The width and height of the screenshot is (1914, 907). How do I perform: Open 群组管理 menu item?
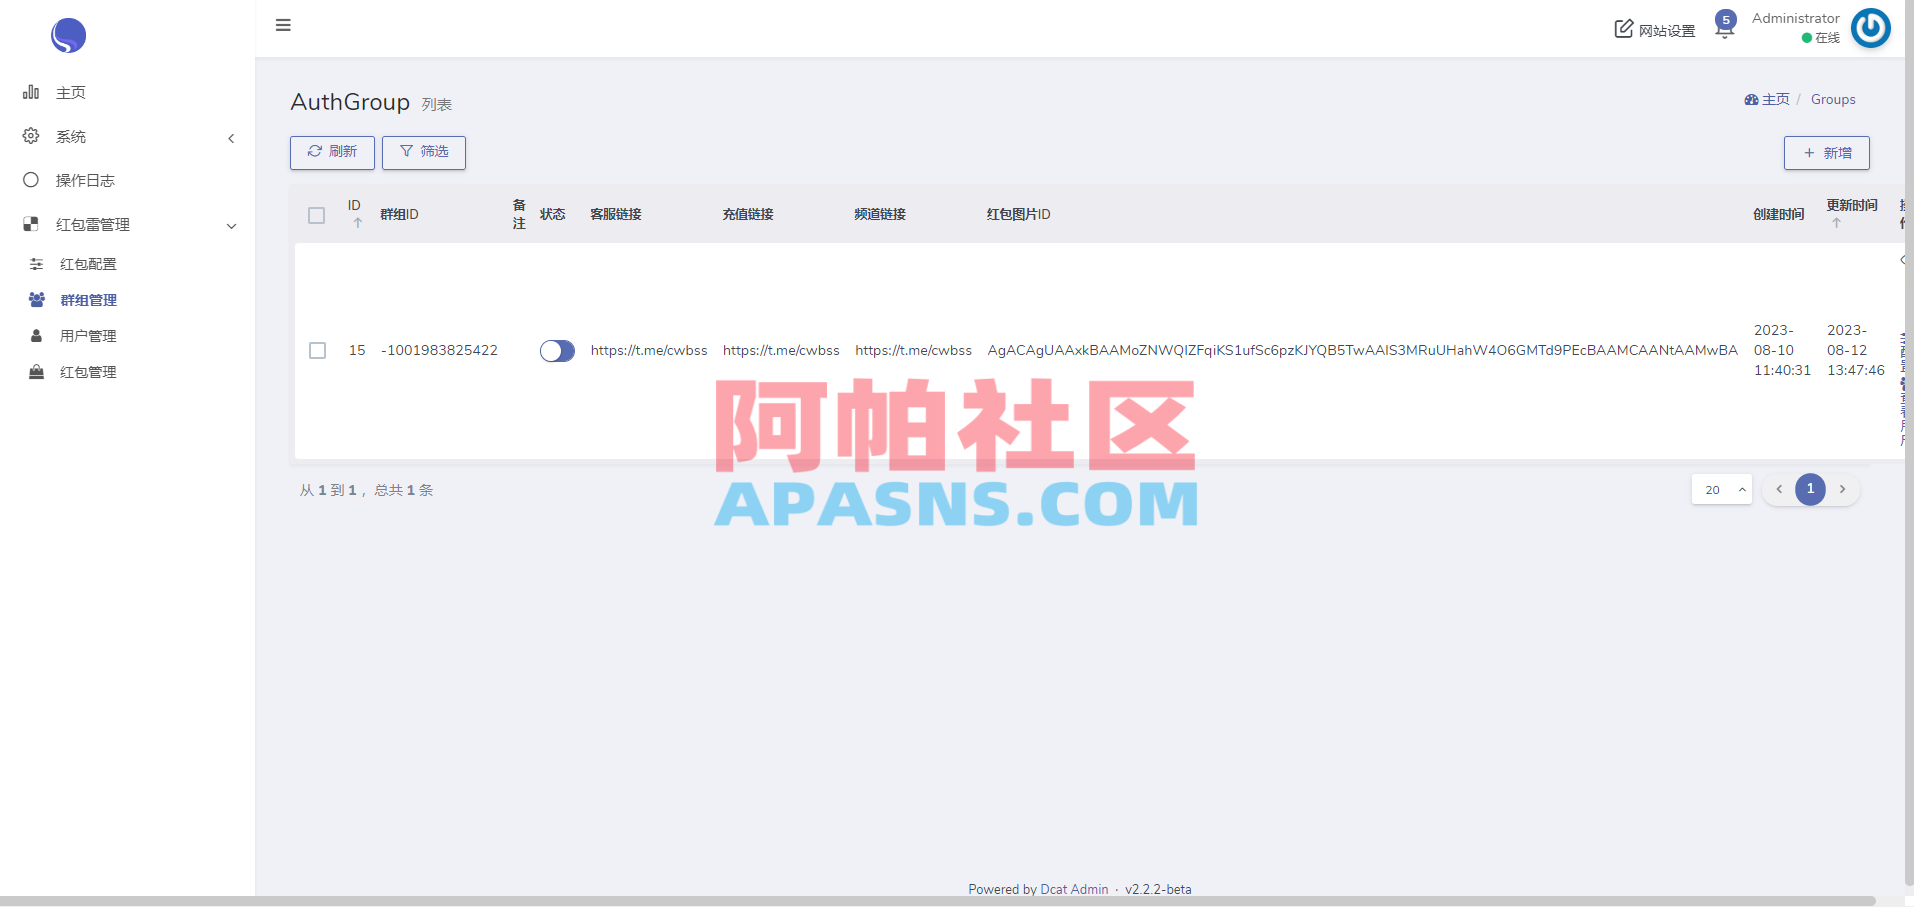88,300
